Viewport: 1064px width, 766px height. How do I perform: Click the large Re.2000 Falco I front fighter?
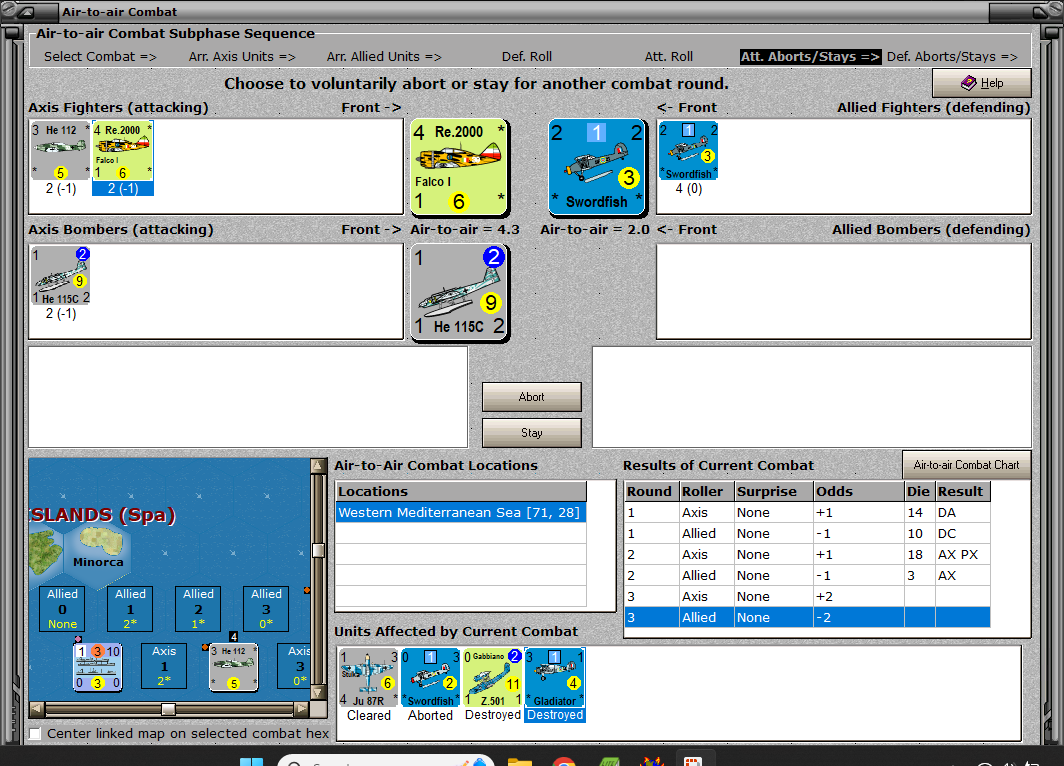(x=459, y=167)
